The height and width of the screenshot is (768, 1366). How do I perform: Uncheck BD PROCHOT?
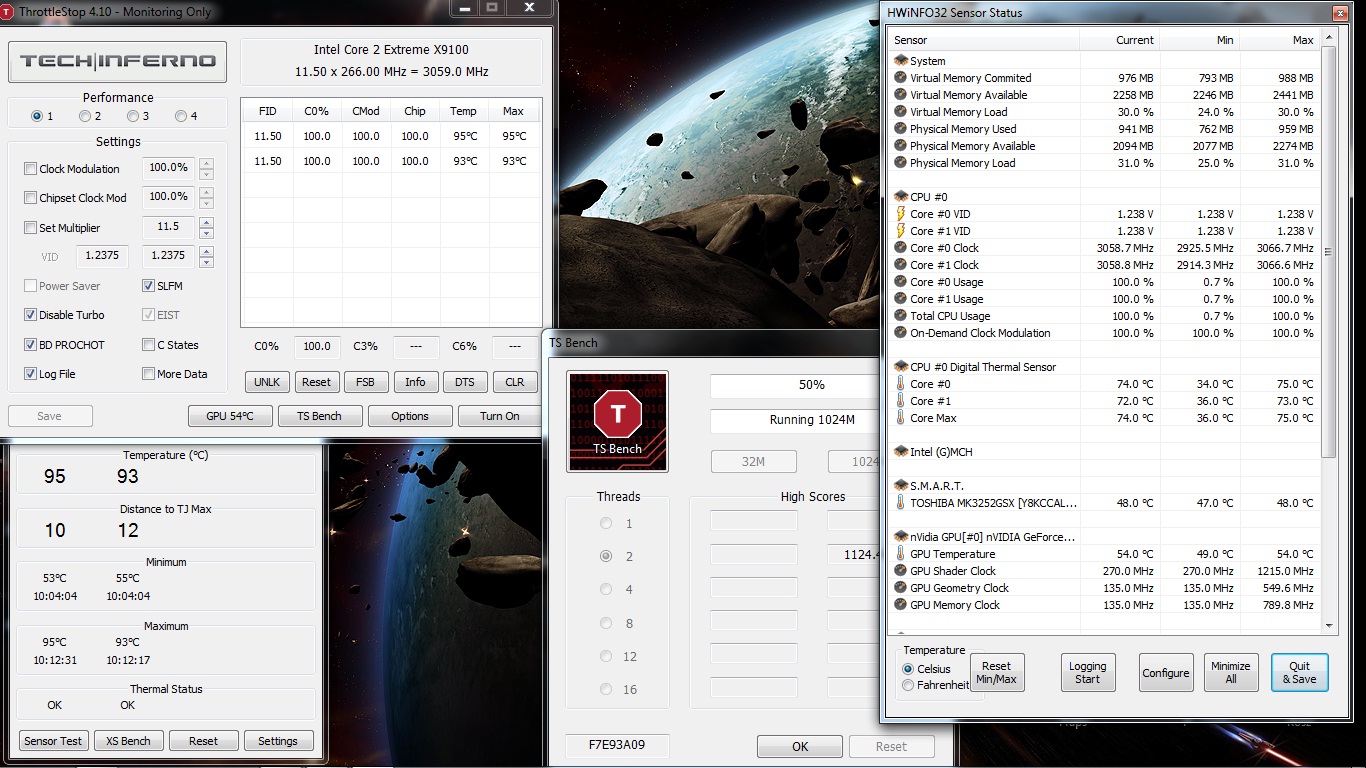[x=31, y=345]
